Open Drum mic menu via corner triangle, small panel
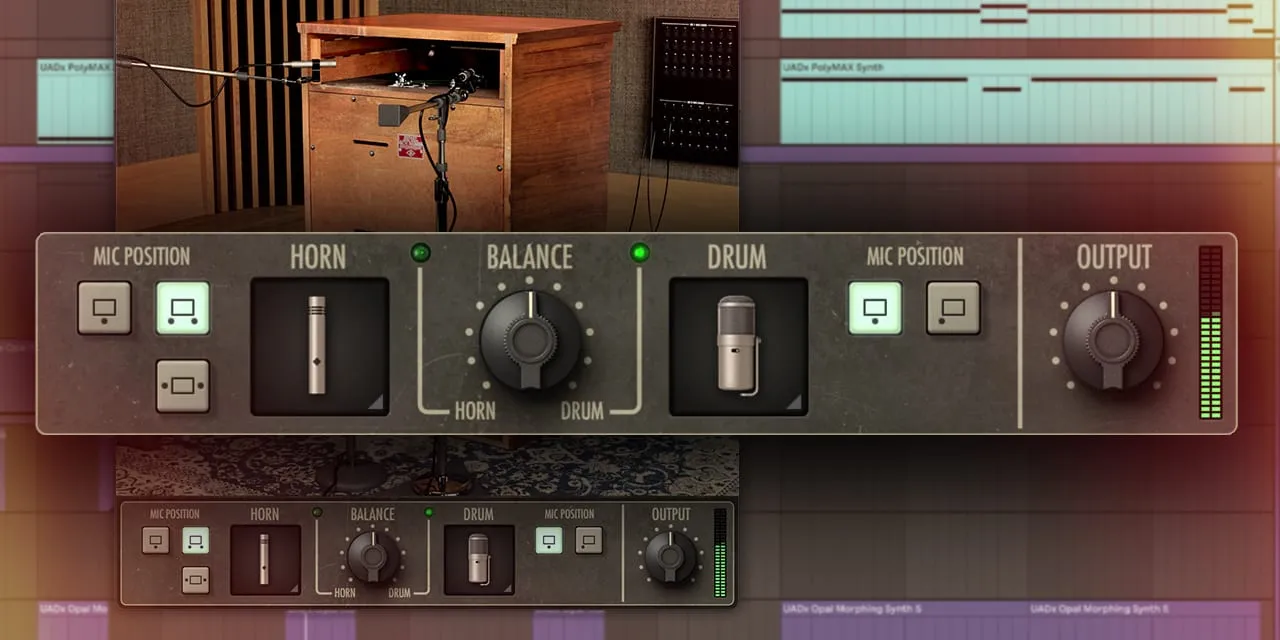1280x640 pixels. (x=507, y=589)
